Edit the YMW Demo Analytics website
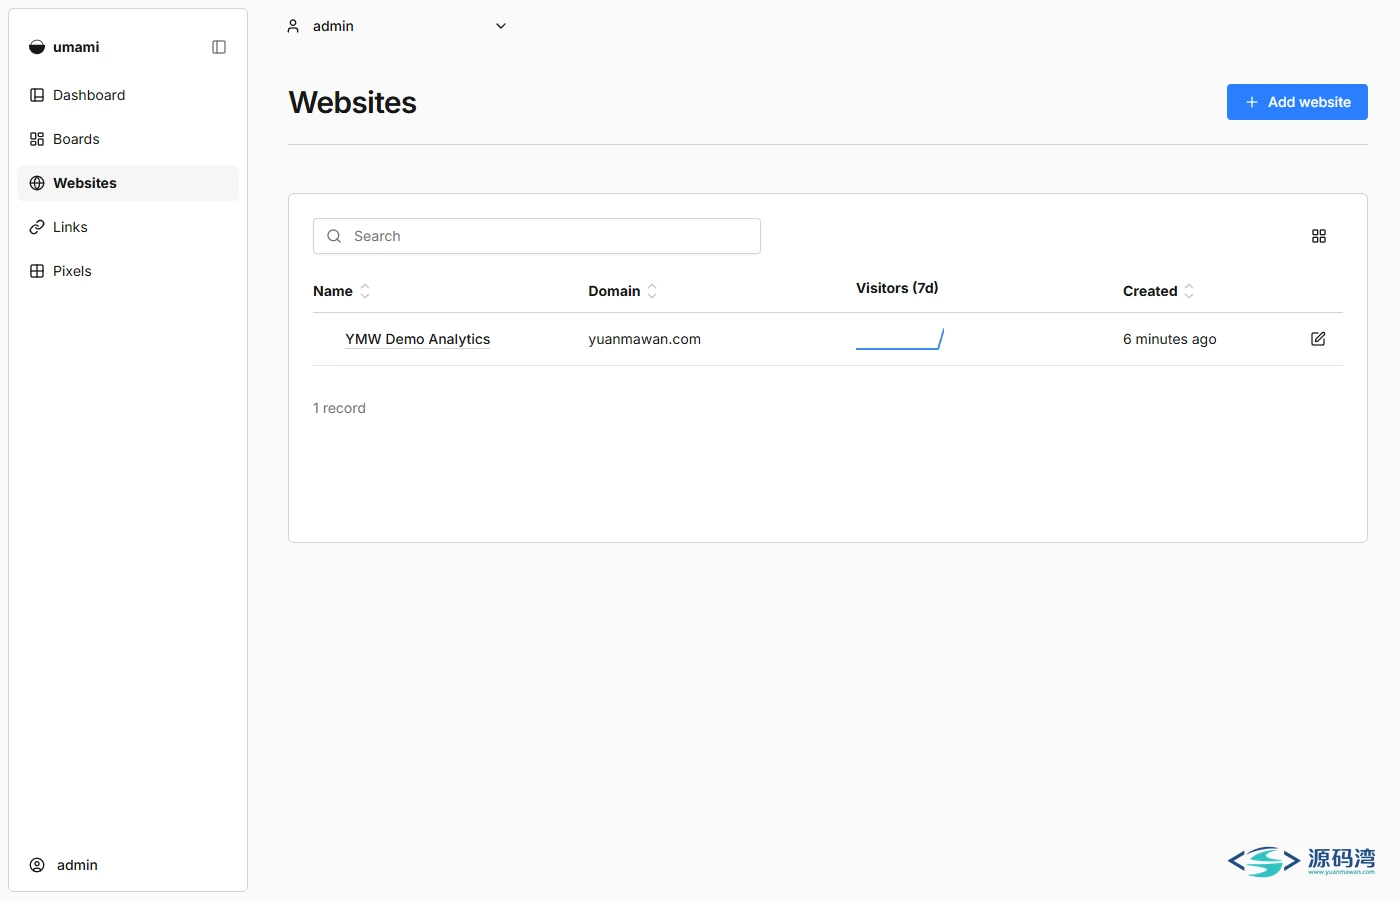 [1318, 339]
